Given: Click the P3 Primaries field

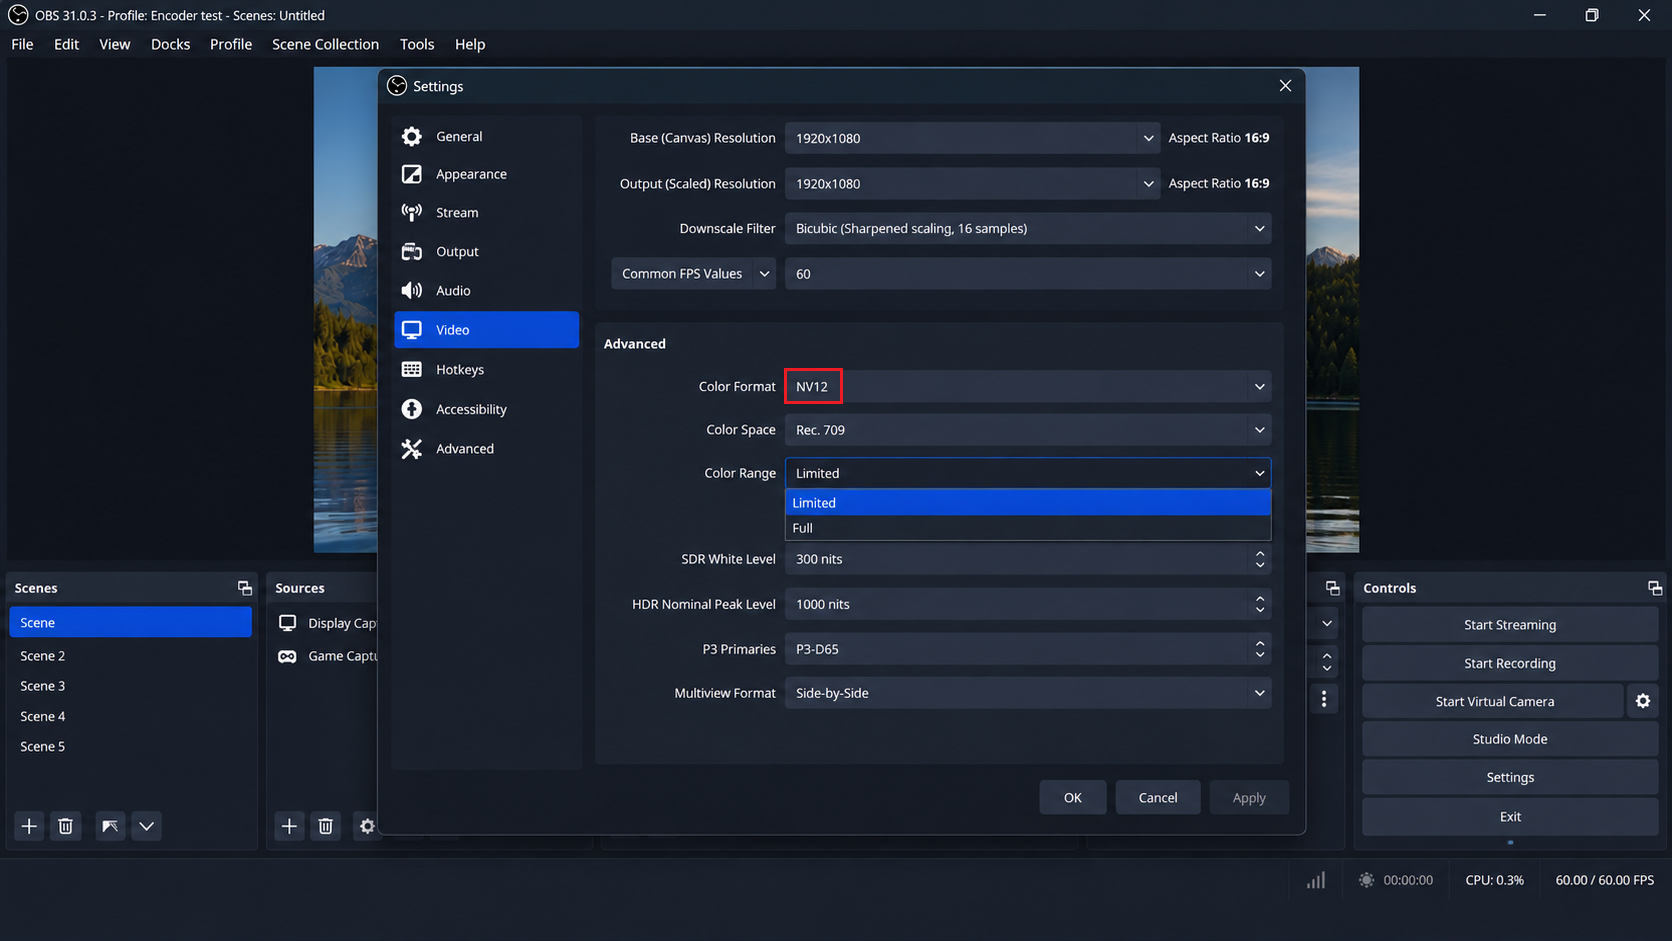Looking at the screenshot, I should click(x=1028, y=649).
